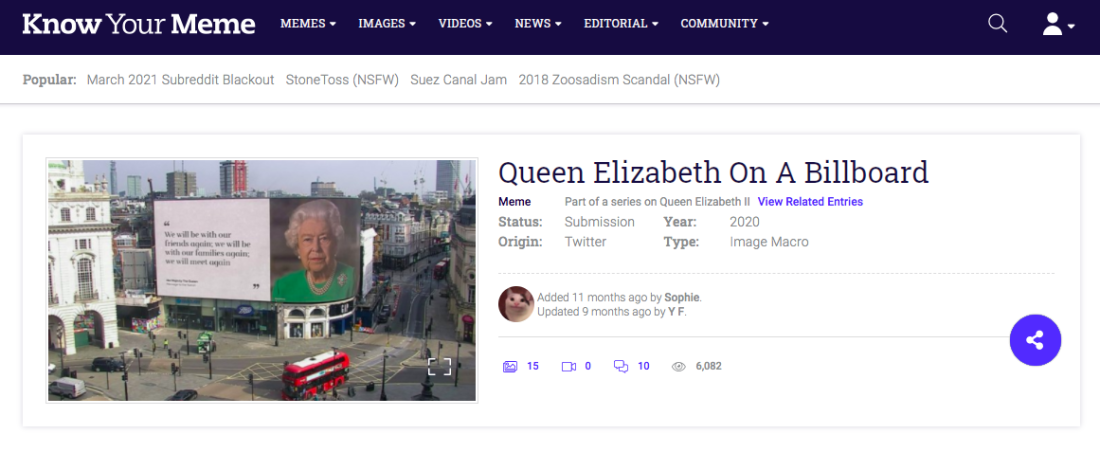Click the 'Popular:' label

pos(49,79)
